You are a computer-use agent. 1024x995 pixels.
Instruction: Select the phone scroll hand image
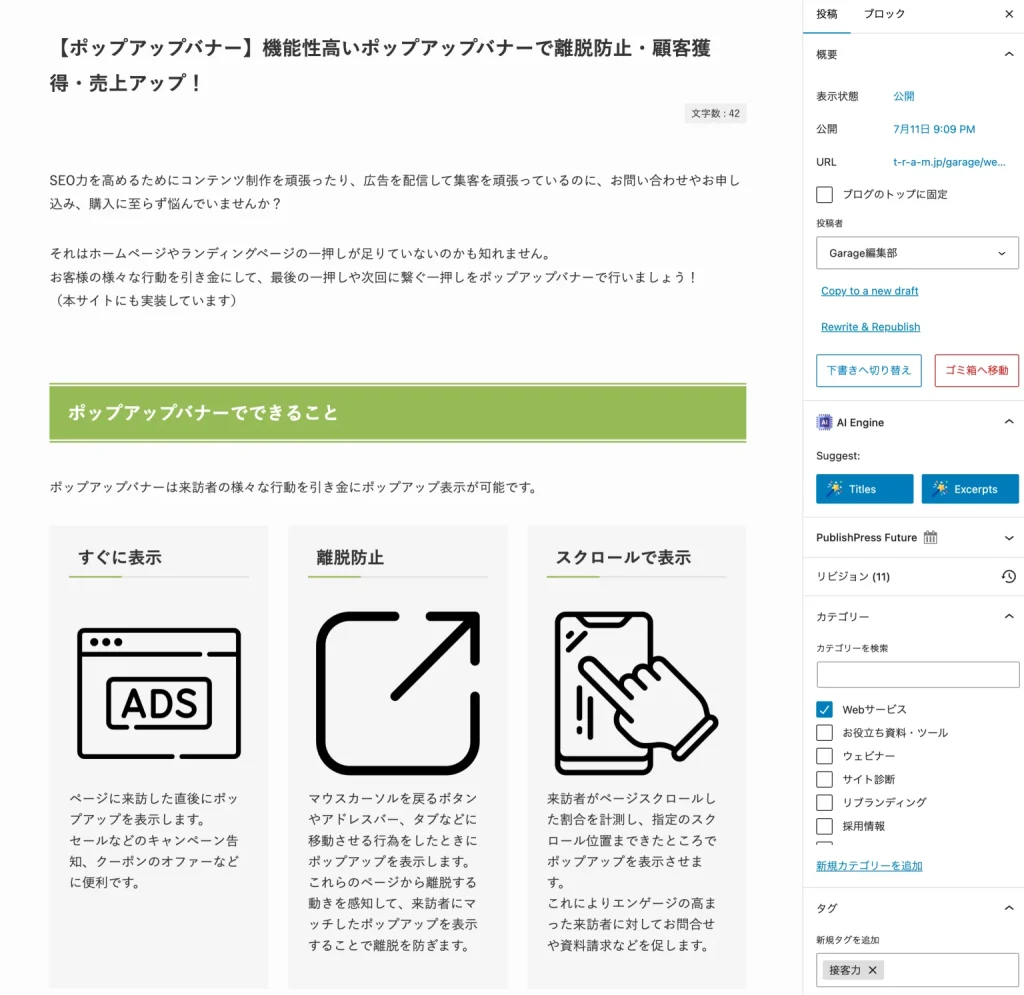[x=636, y=693]
